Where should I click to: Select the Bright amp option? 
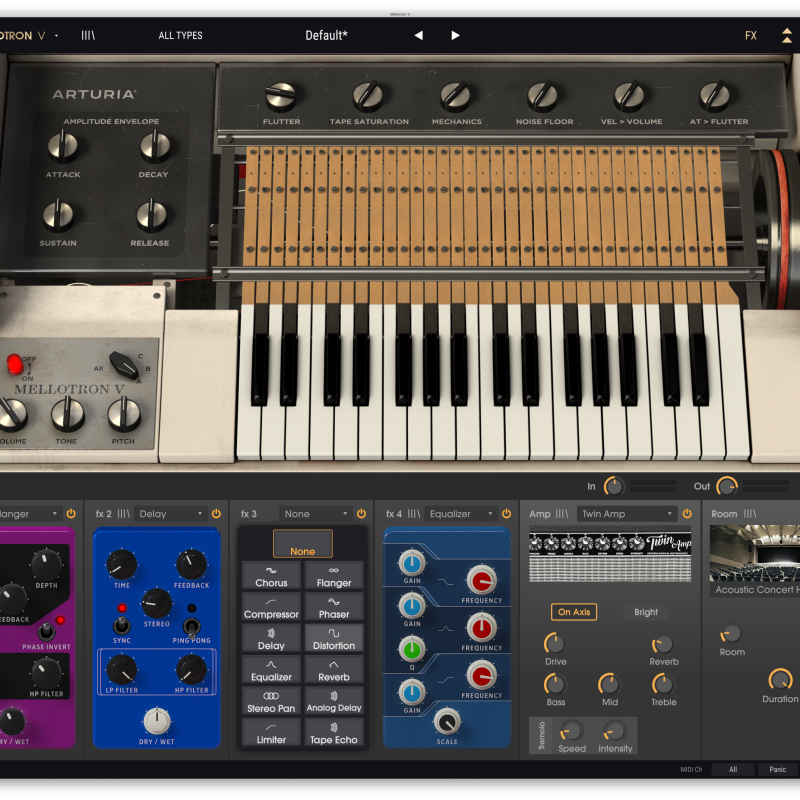646,612
